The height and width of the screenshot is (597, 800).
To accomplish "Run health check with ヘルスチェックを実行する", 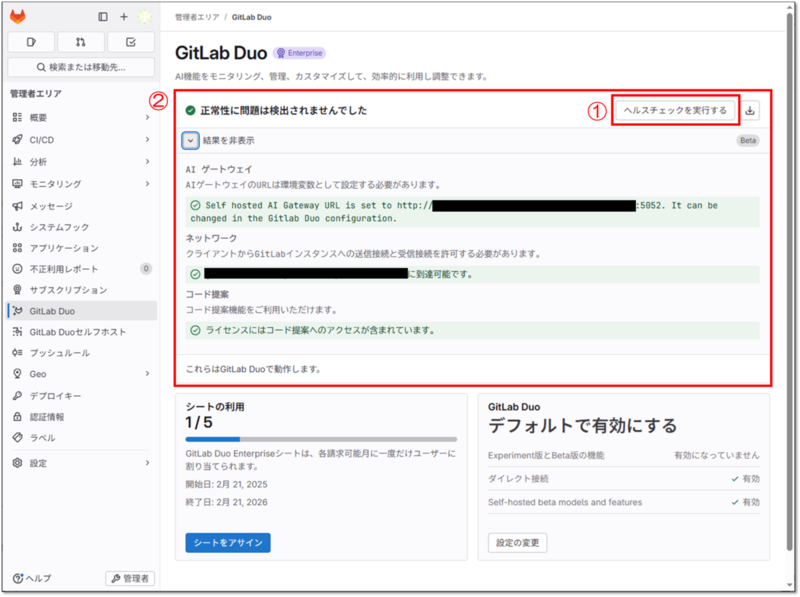I will click(x=675, y=110).
